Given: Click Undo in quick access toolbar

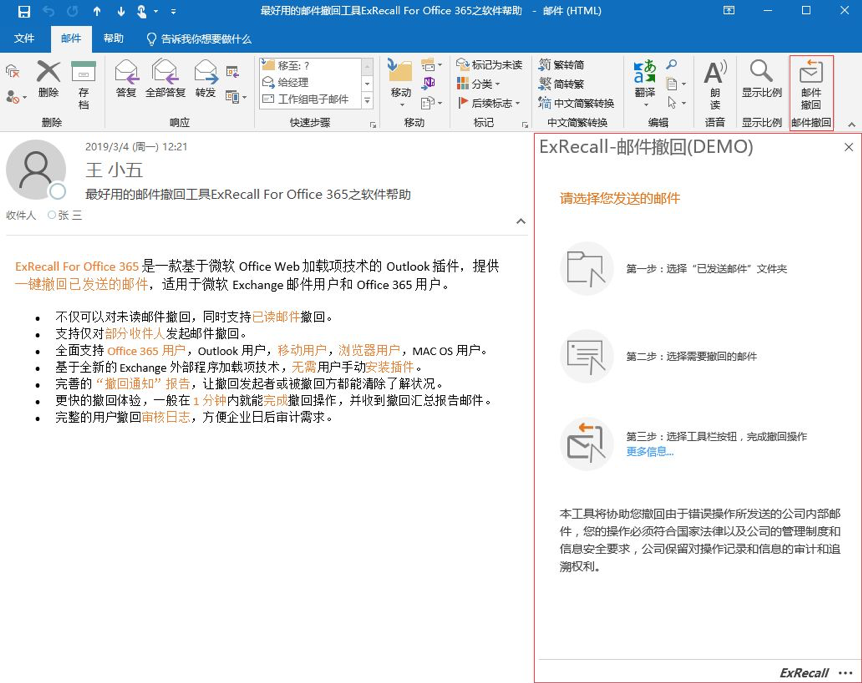Looking at the screenshot, I should [x=48, y=11].
